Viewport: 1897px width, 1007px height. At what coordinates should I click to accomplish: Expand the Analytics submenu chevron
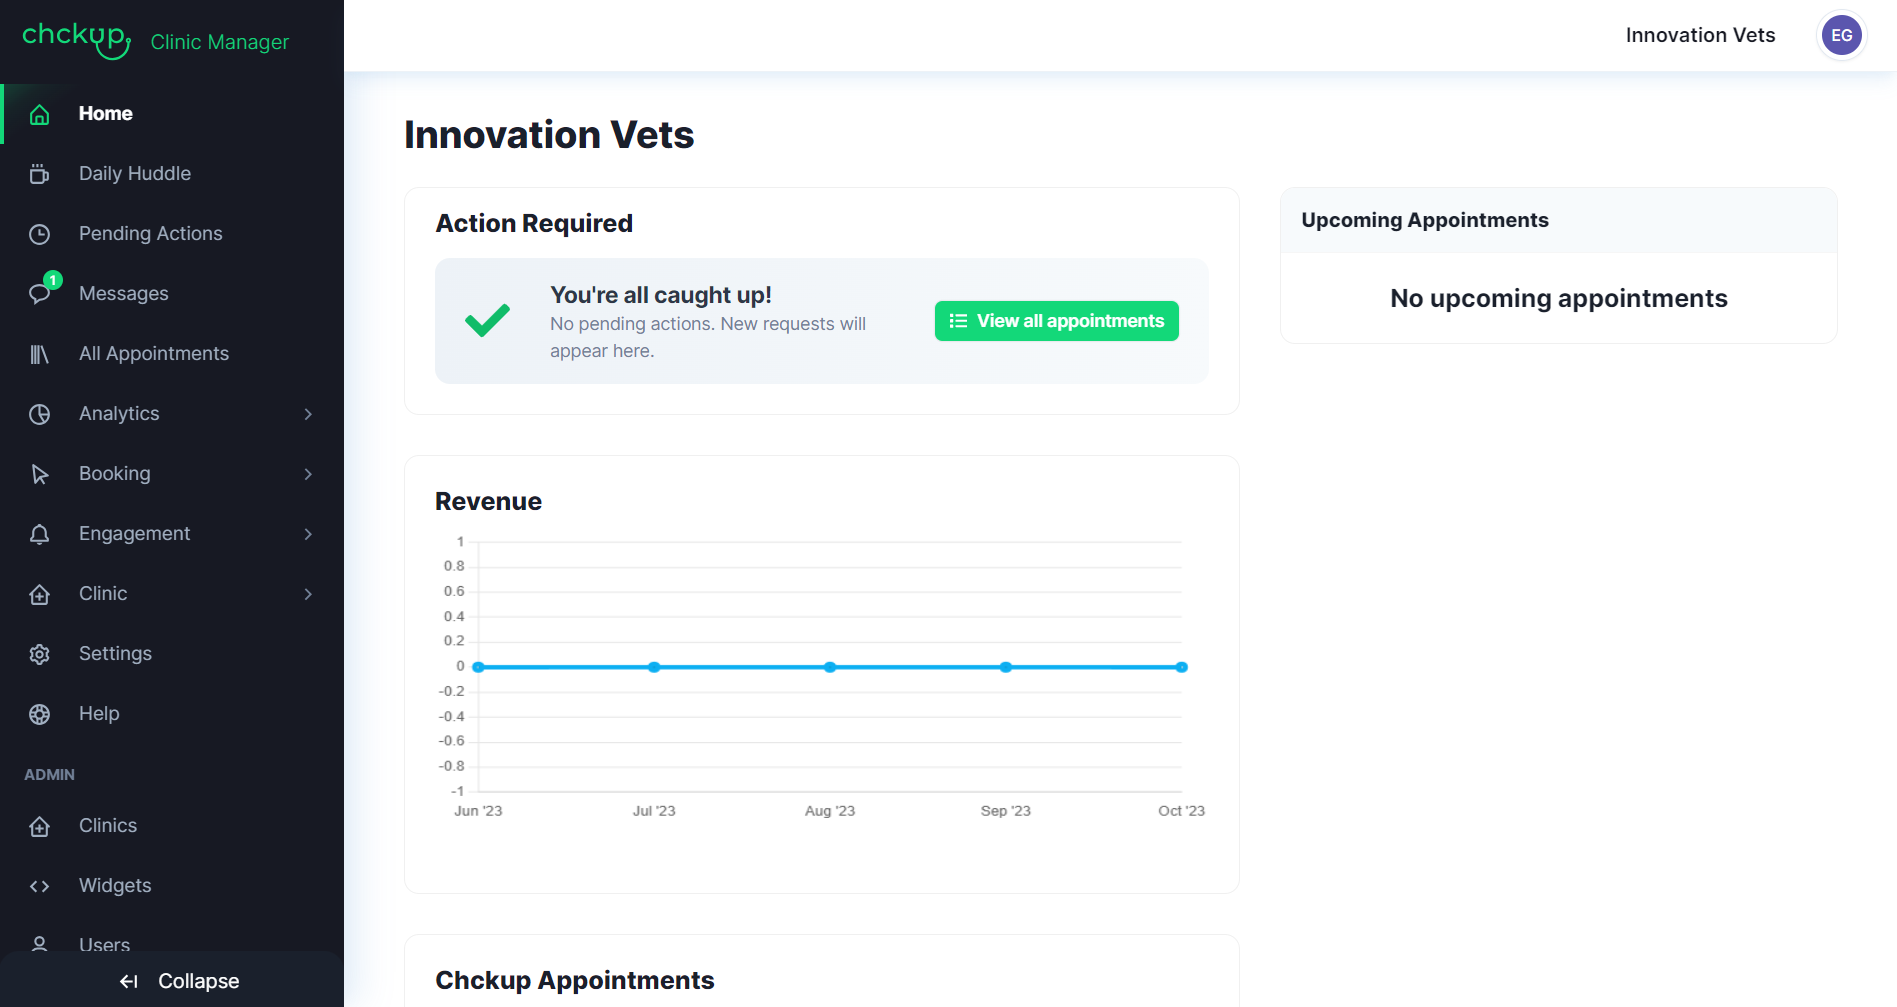(x=308, y=414)
